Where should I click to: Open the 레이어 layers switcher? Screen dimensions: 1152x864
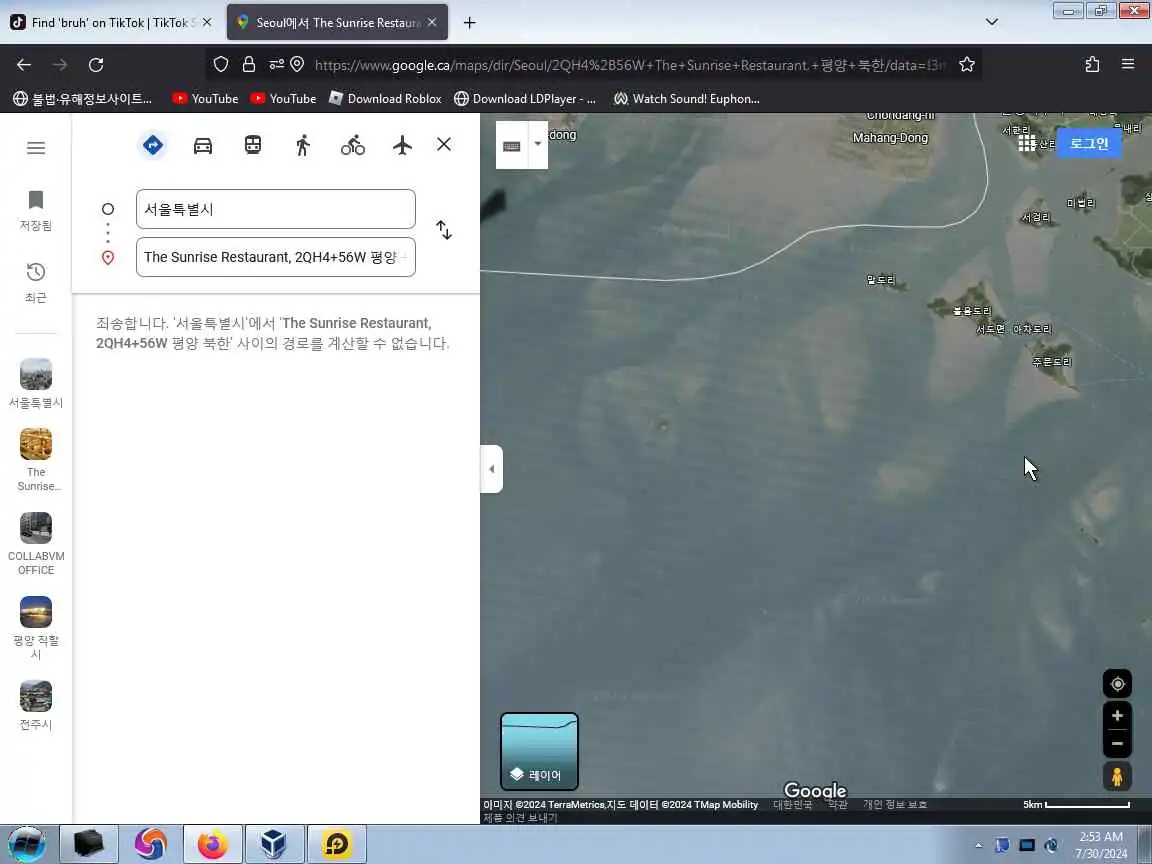pyautogui.click(x=539, y=751)
